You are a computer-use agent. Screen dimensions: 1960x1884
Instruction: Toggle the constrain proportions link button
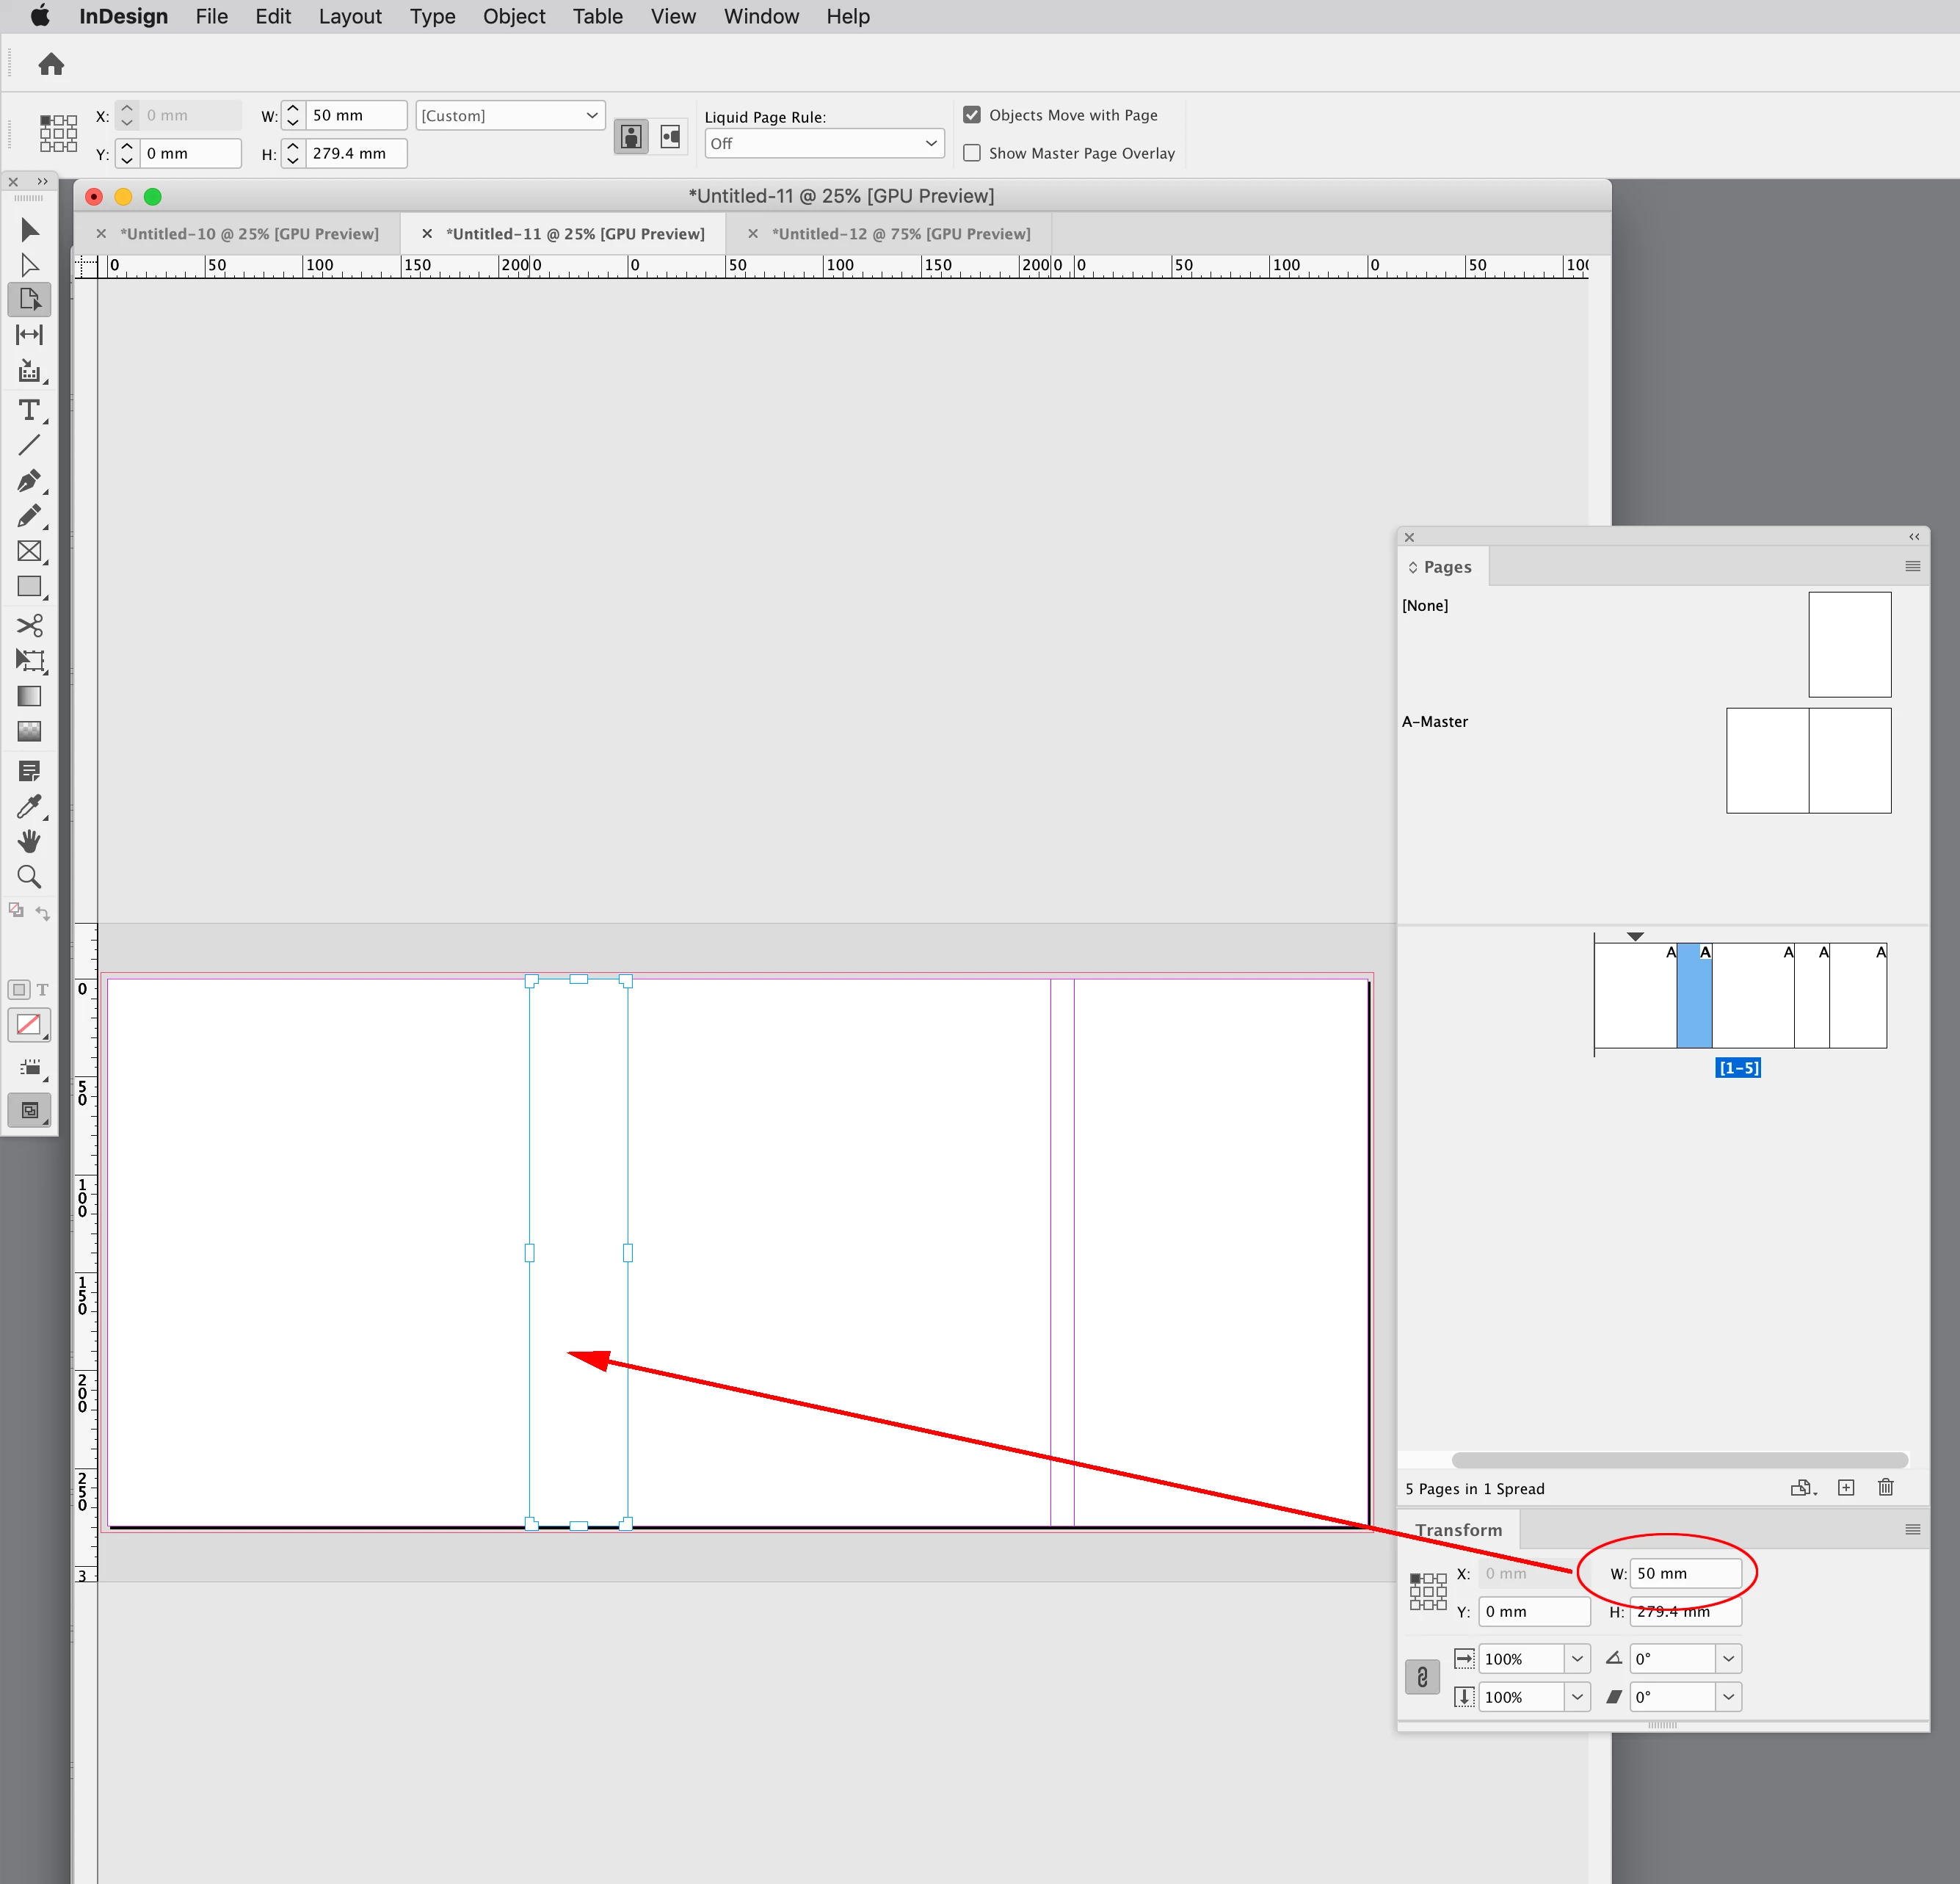1421,1677
